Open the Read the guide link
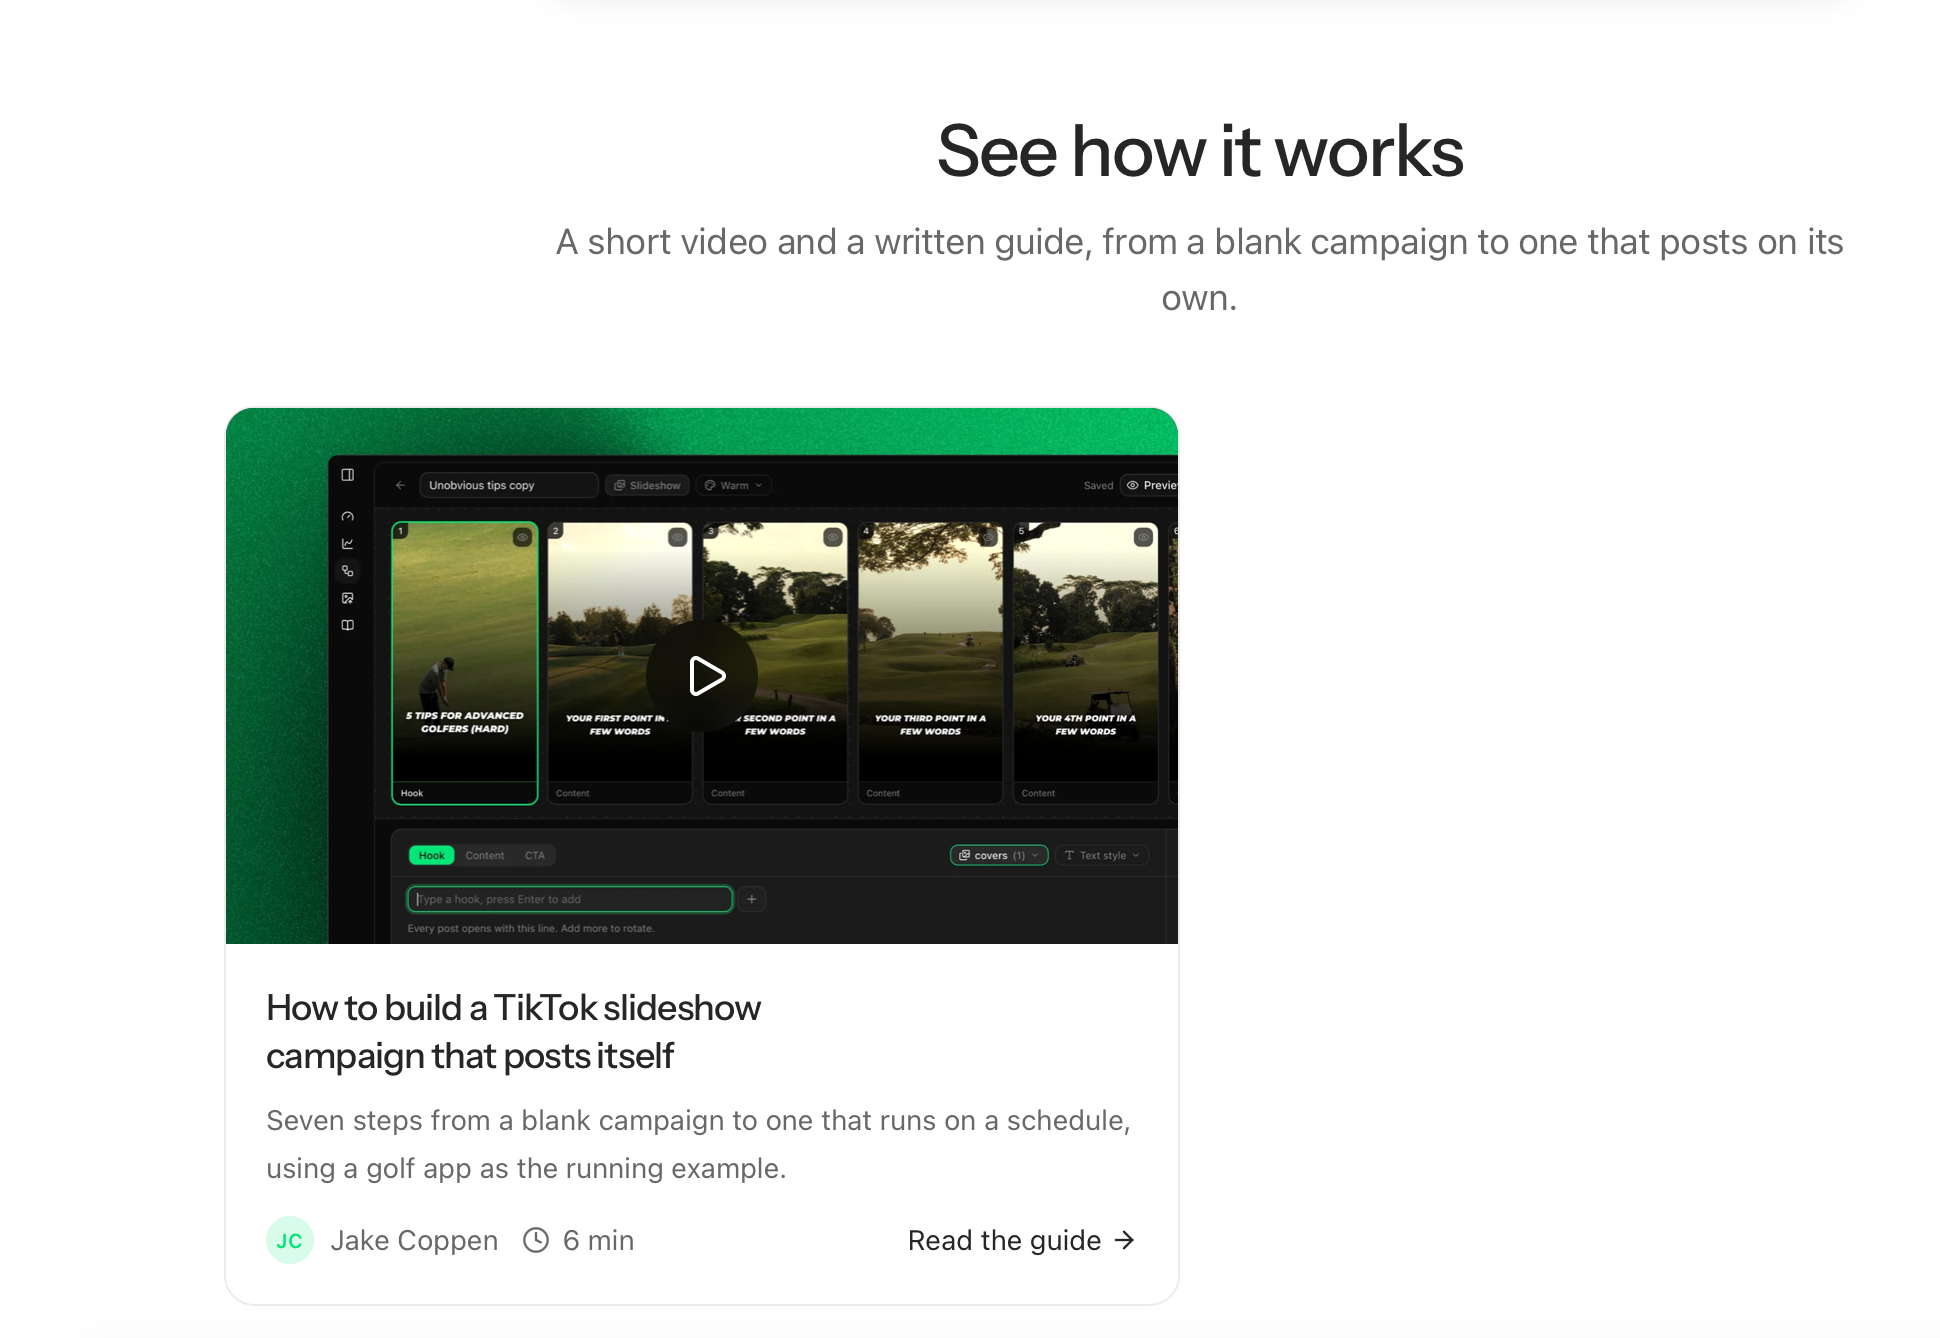 click(1022, 1240)
